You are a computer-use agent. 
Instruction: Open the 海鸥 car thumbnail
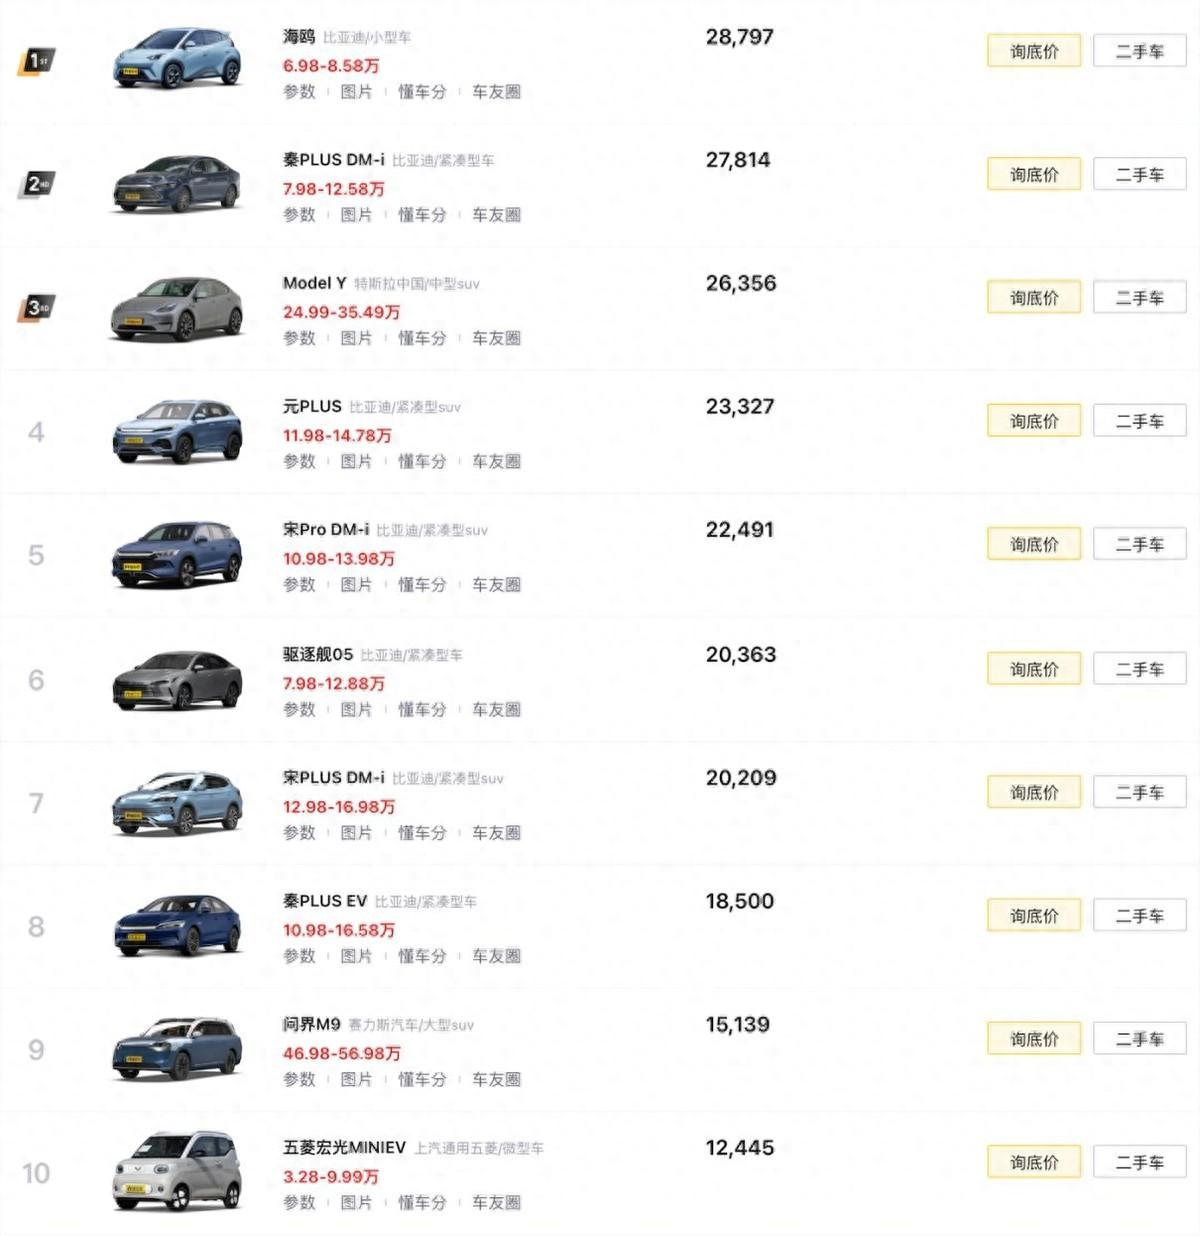(177, 59)
